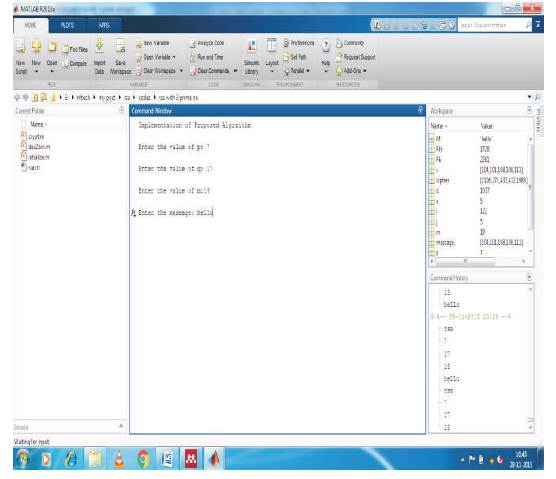Expand the Open dropdown arrow
Viewport: 556px width, 479px height.
[52, 72]
